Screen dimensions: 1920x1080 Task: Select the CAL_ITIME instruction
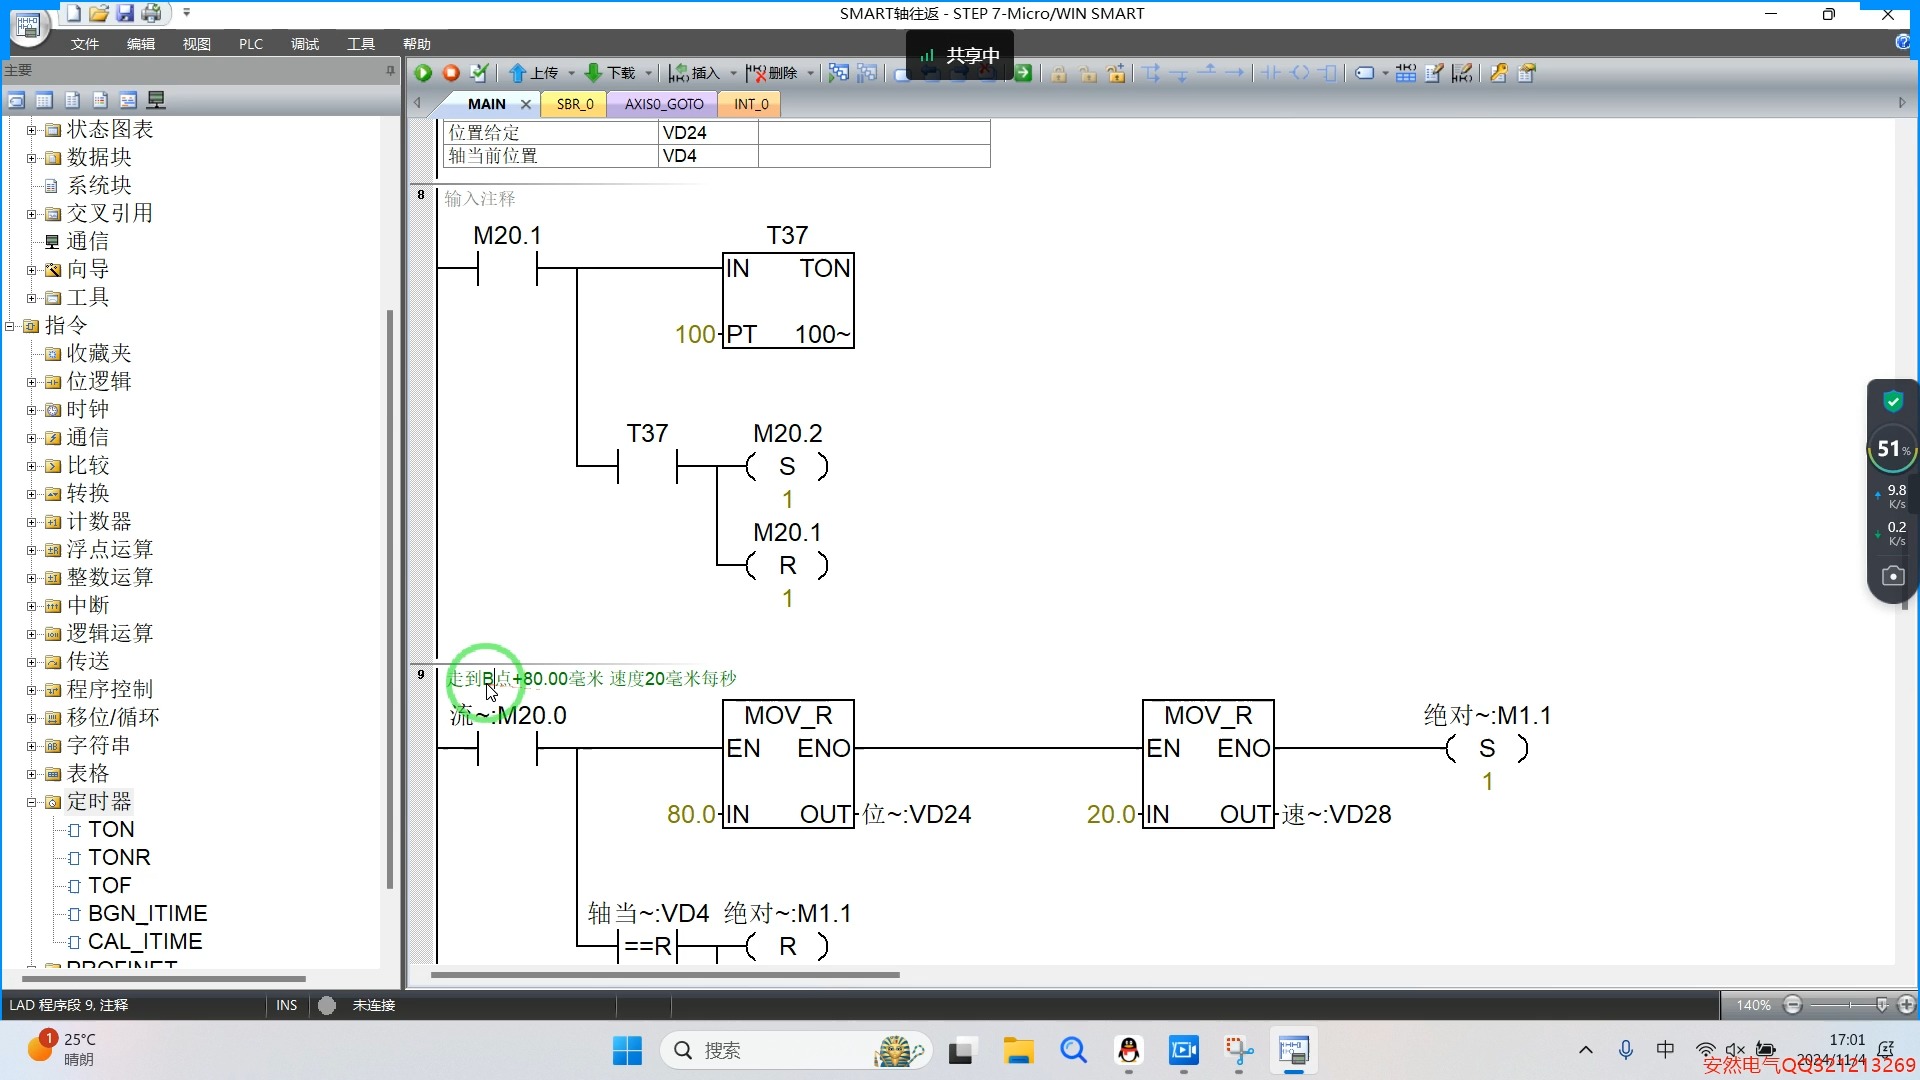pos(145,942)
